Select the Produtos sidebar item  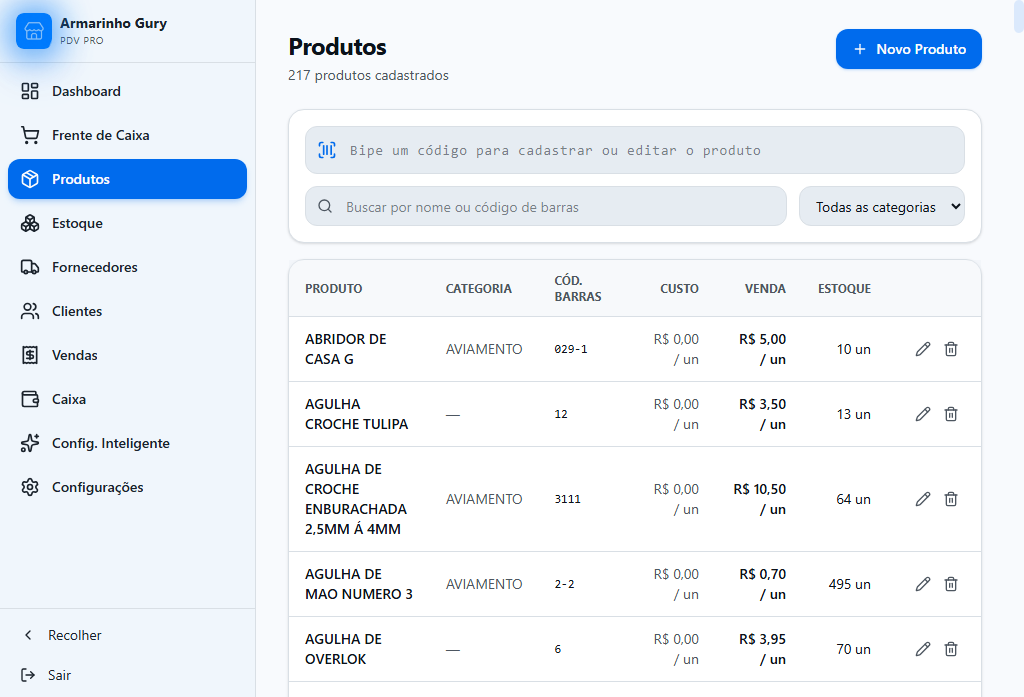127,179
